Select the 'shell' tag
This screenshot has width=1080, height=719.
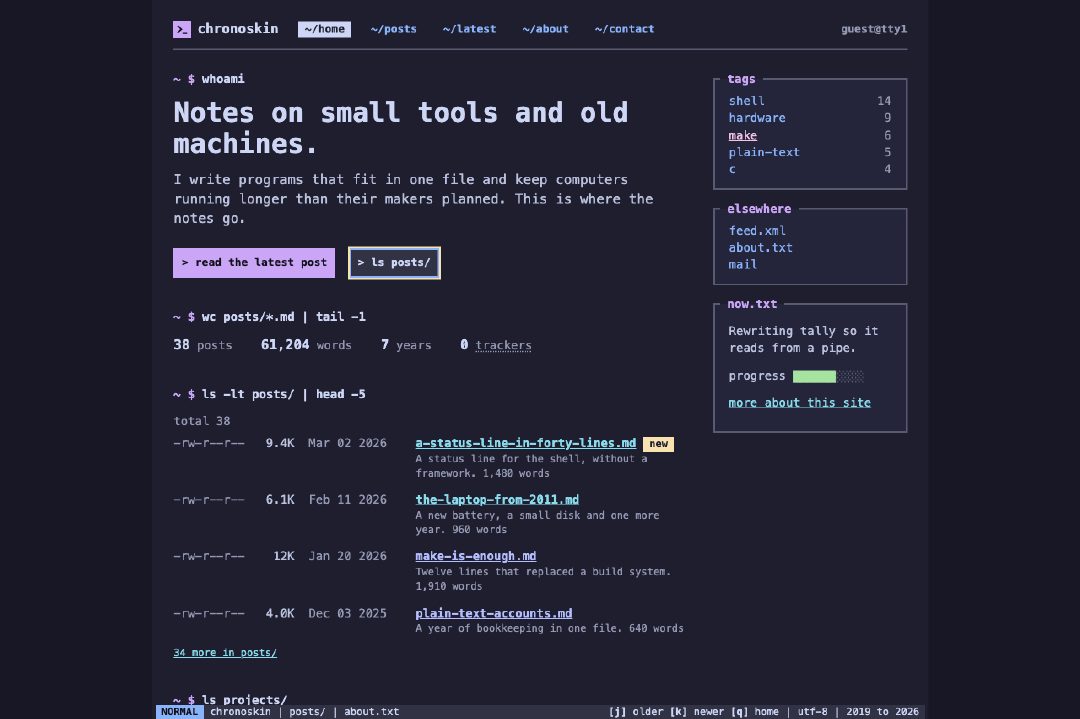pyautogui.click(x=747, y=101)
